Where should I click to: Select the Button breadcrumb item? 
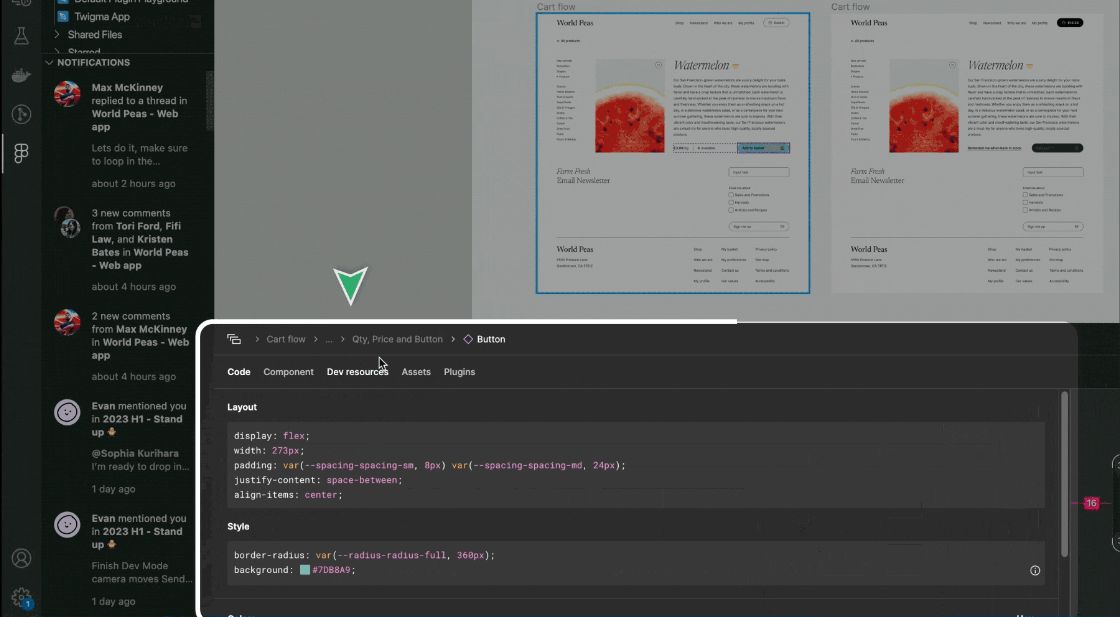click(491, 339)
